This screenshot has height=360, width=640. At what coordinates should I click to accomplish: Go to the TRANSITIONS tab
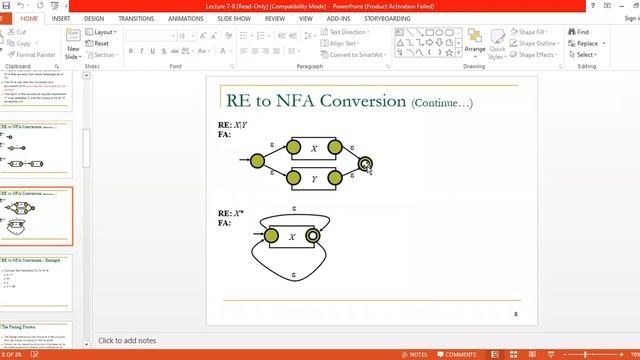(136, 18)
